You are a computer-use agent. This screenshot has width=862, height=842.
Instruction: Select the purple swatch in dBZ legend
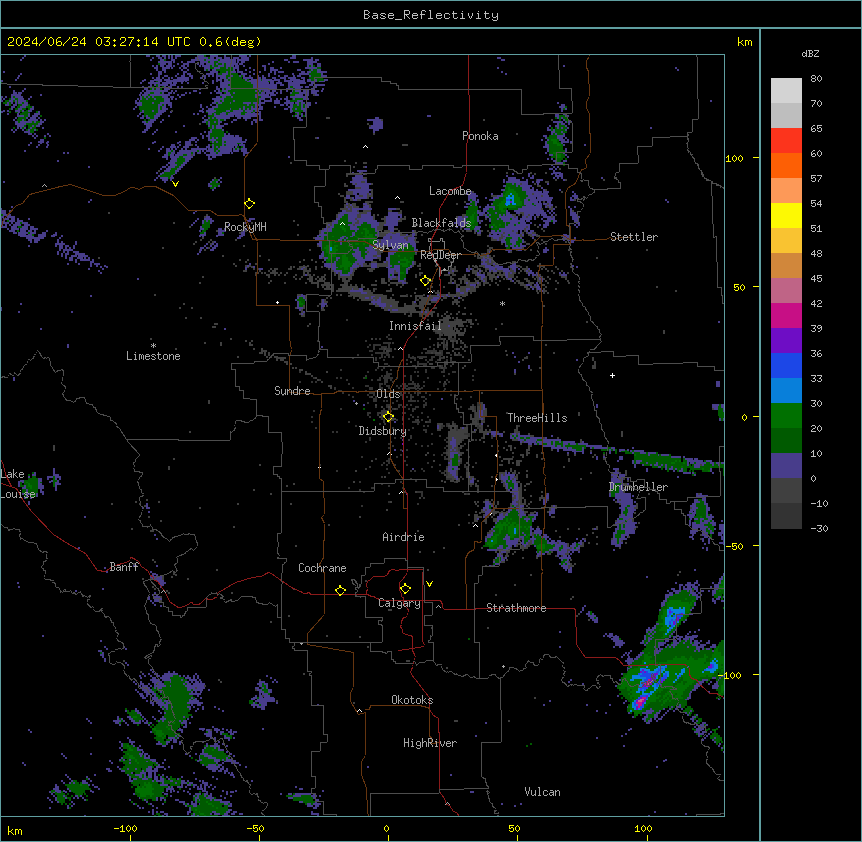(x=786, y=340)
